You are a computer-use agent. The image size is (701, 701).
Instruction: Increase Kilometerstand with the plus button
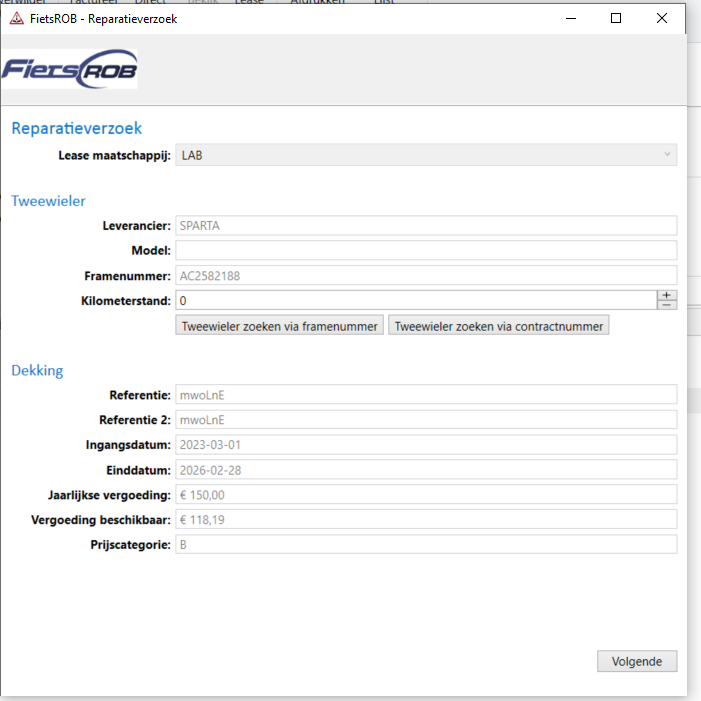point(667,295)
